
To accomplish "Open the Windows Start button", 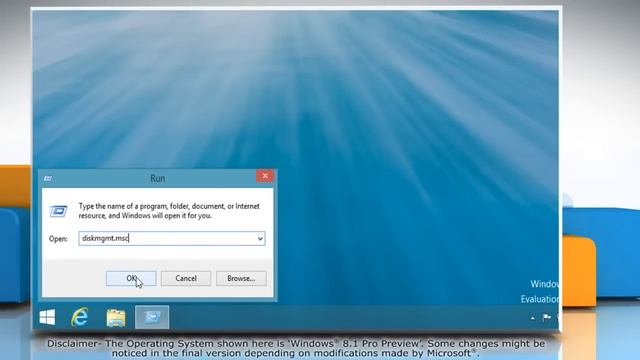I will tap(47, 317).
